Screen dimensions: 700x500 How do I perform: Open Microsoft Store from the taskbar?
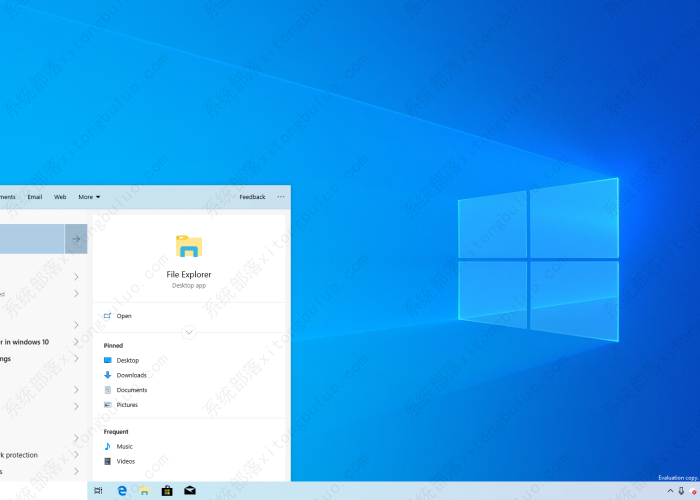[167, 491]
